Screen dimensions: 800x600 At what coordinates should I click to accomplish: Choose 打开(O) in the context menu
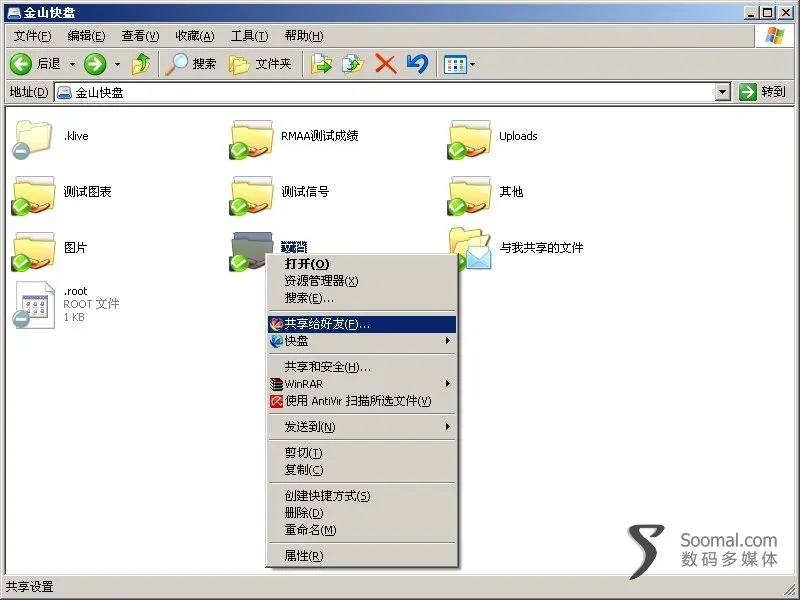(x=362, y=264)
